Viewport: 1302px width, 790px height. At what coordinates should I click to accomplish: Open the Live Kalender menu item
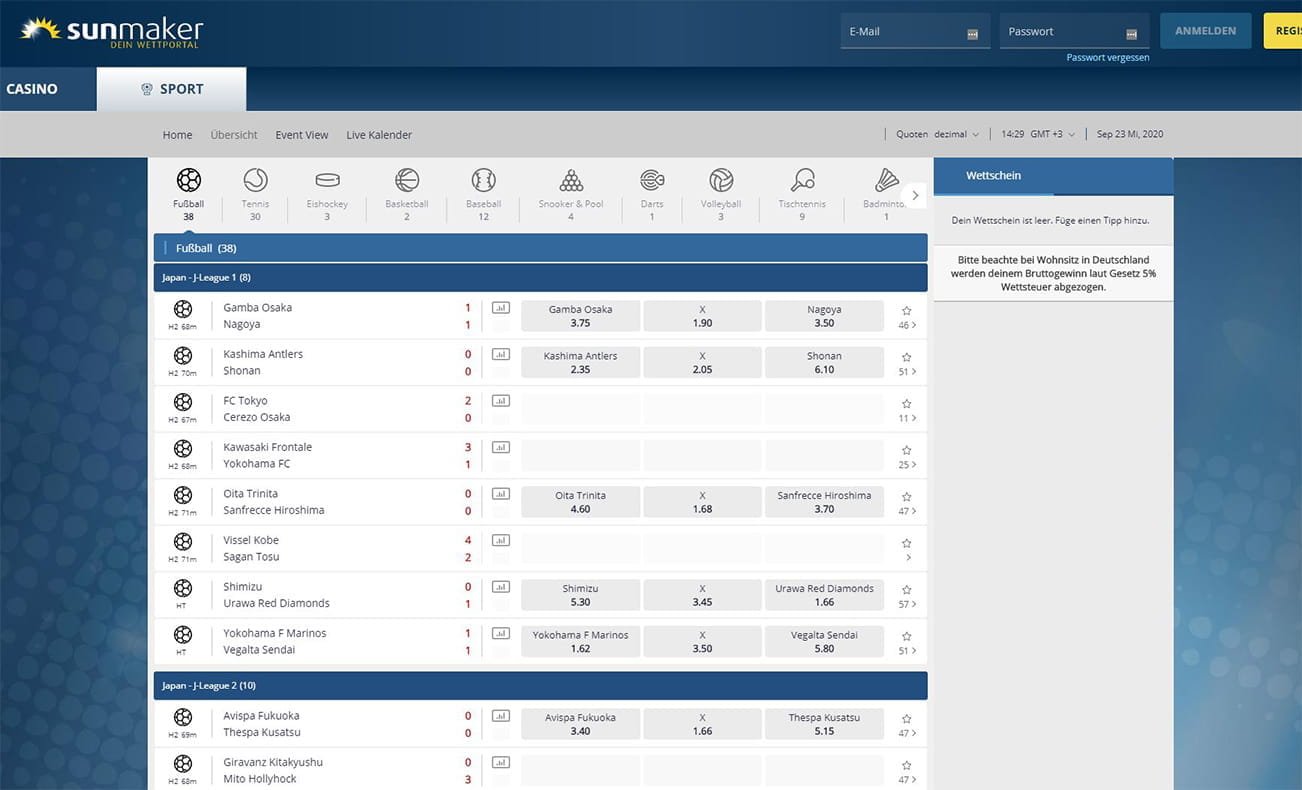click(379, 135)
